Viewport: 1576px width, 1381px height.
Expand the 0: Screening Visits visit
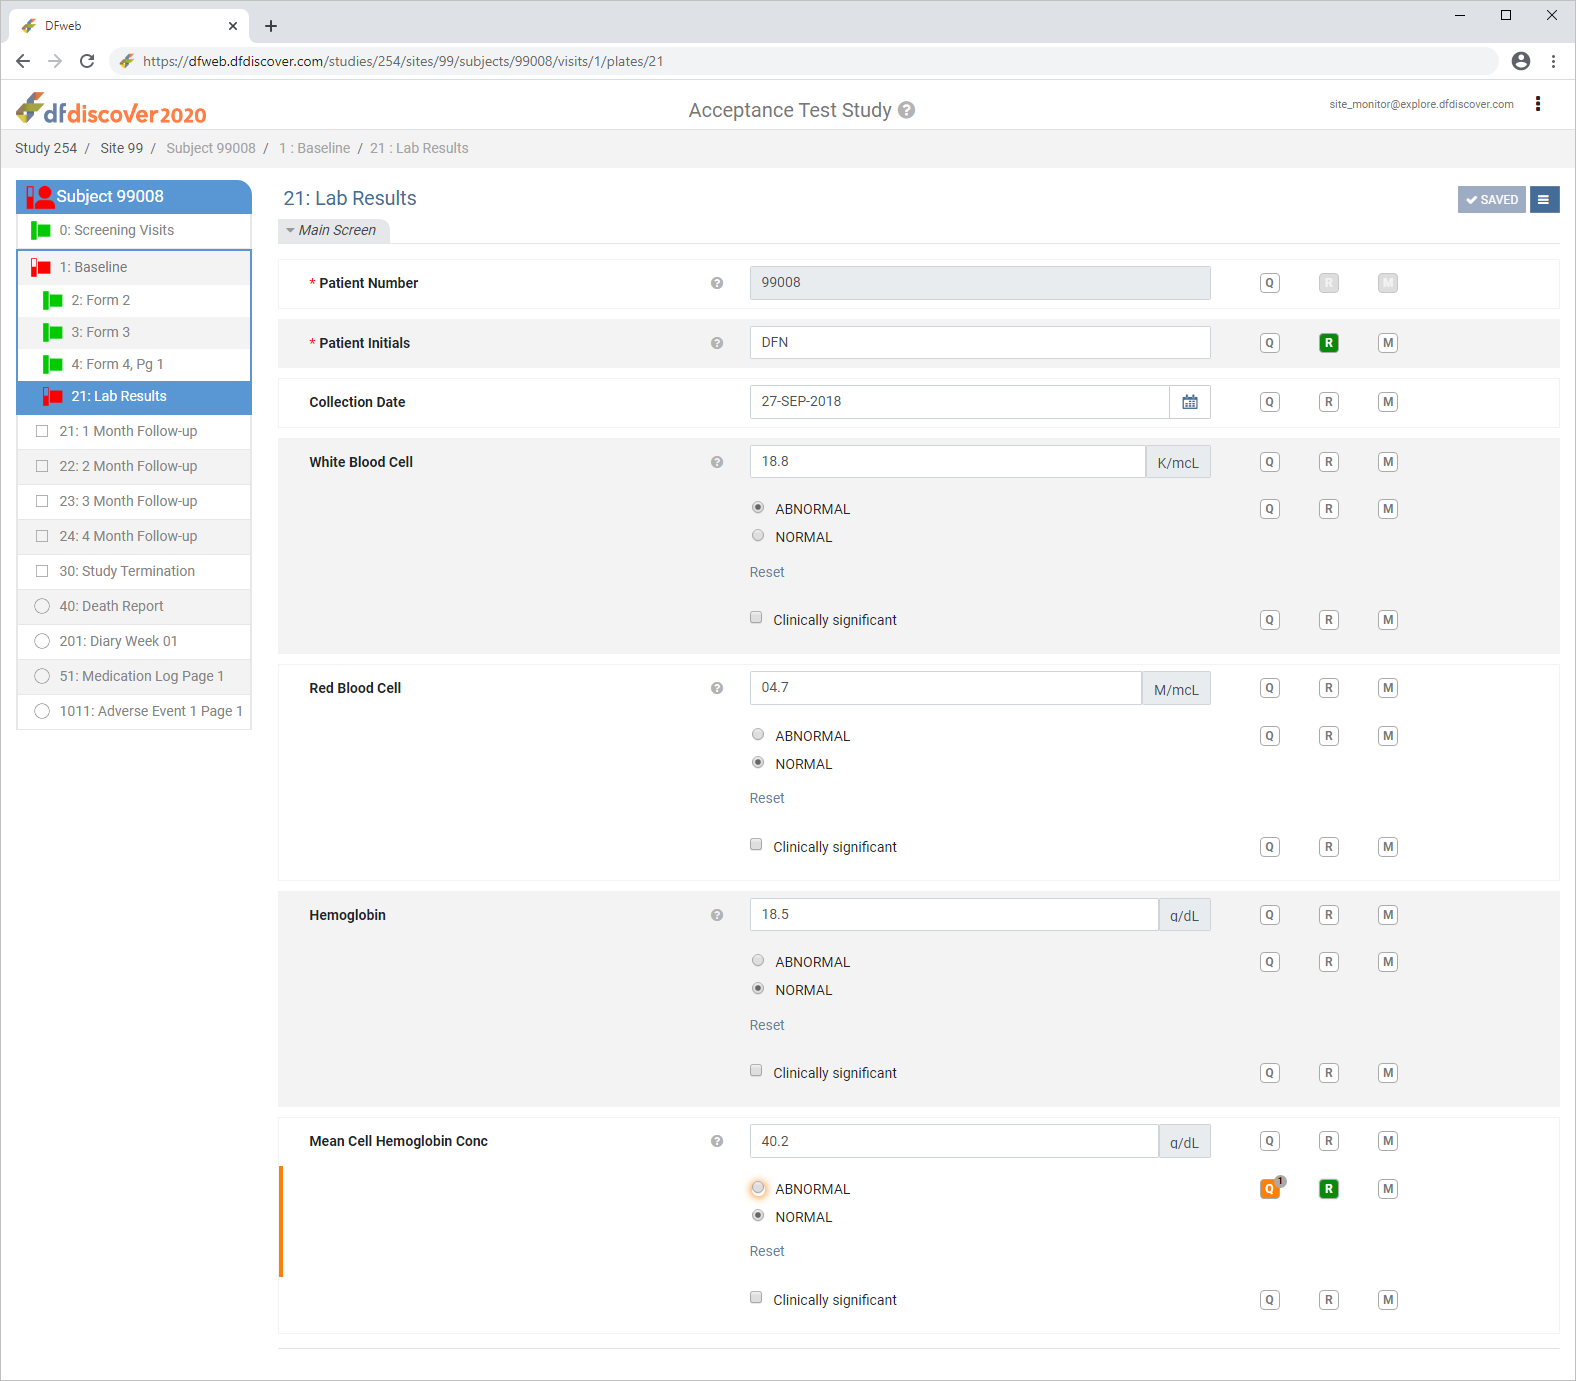coord(116,230)
